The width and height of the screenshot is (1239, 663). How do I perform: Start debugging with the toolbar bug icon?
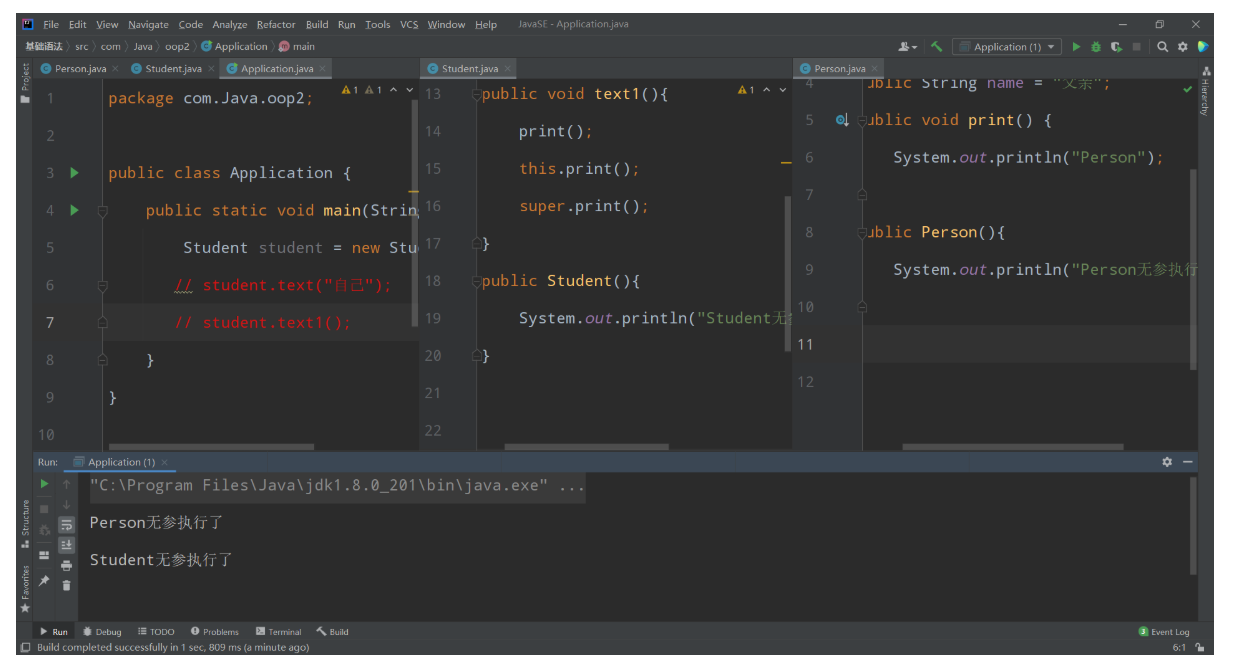pos(1096,47)
